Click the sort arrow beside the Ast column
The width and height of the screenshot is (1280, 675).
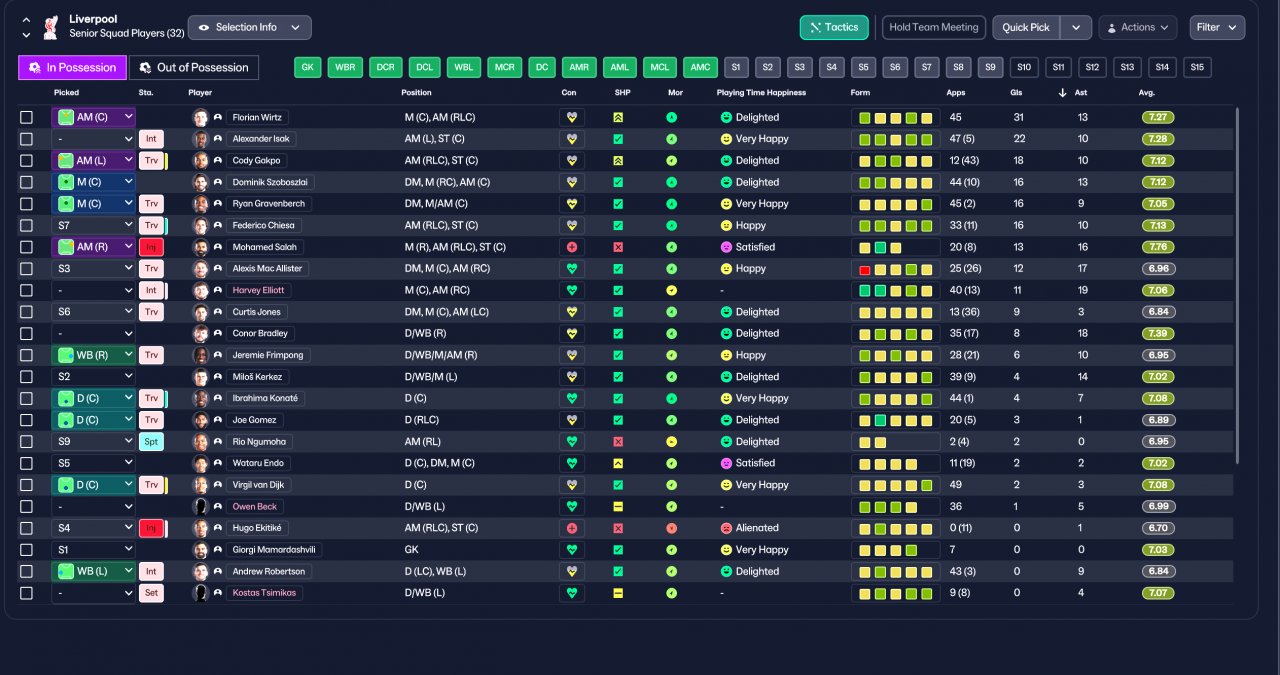[1062, 93]
